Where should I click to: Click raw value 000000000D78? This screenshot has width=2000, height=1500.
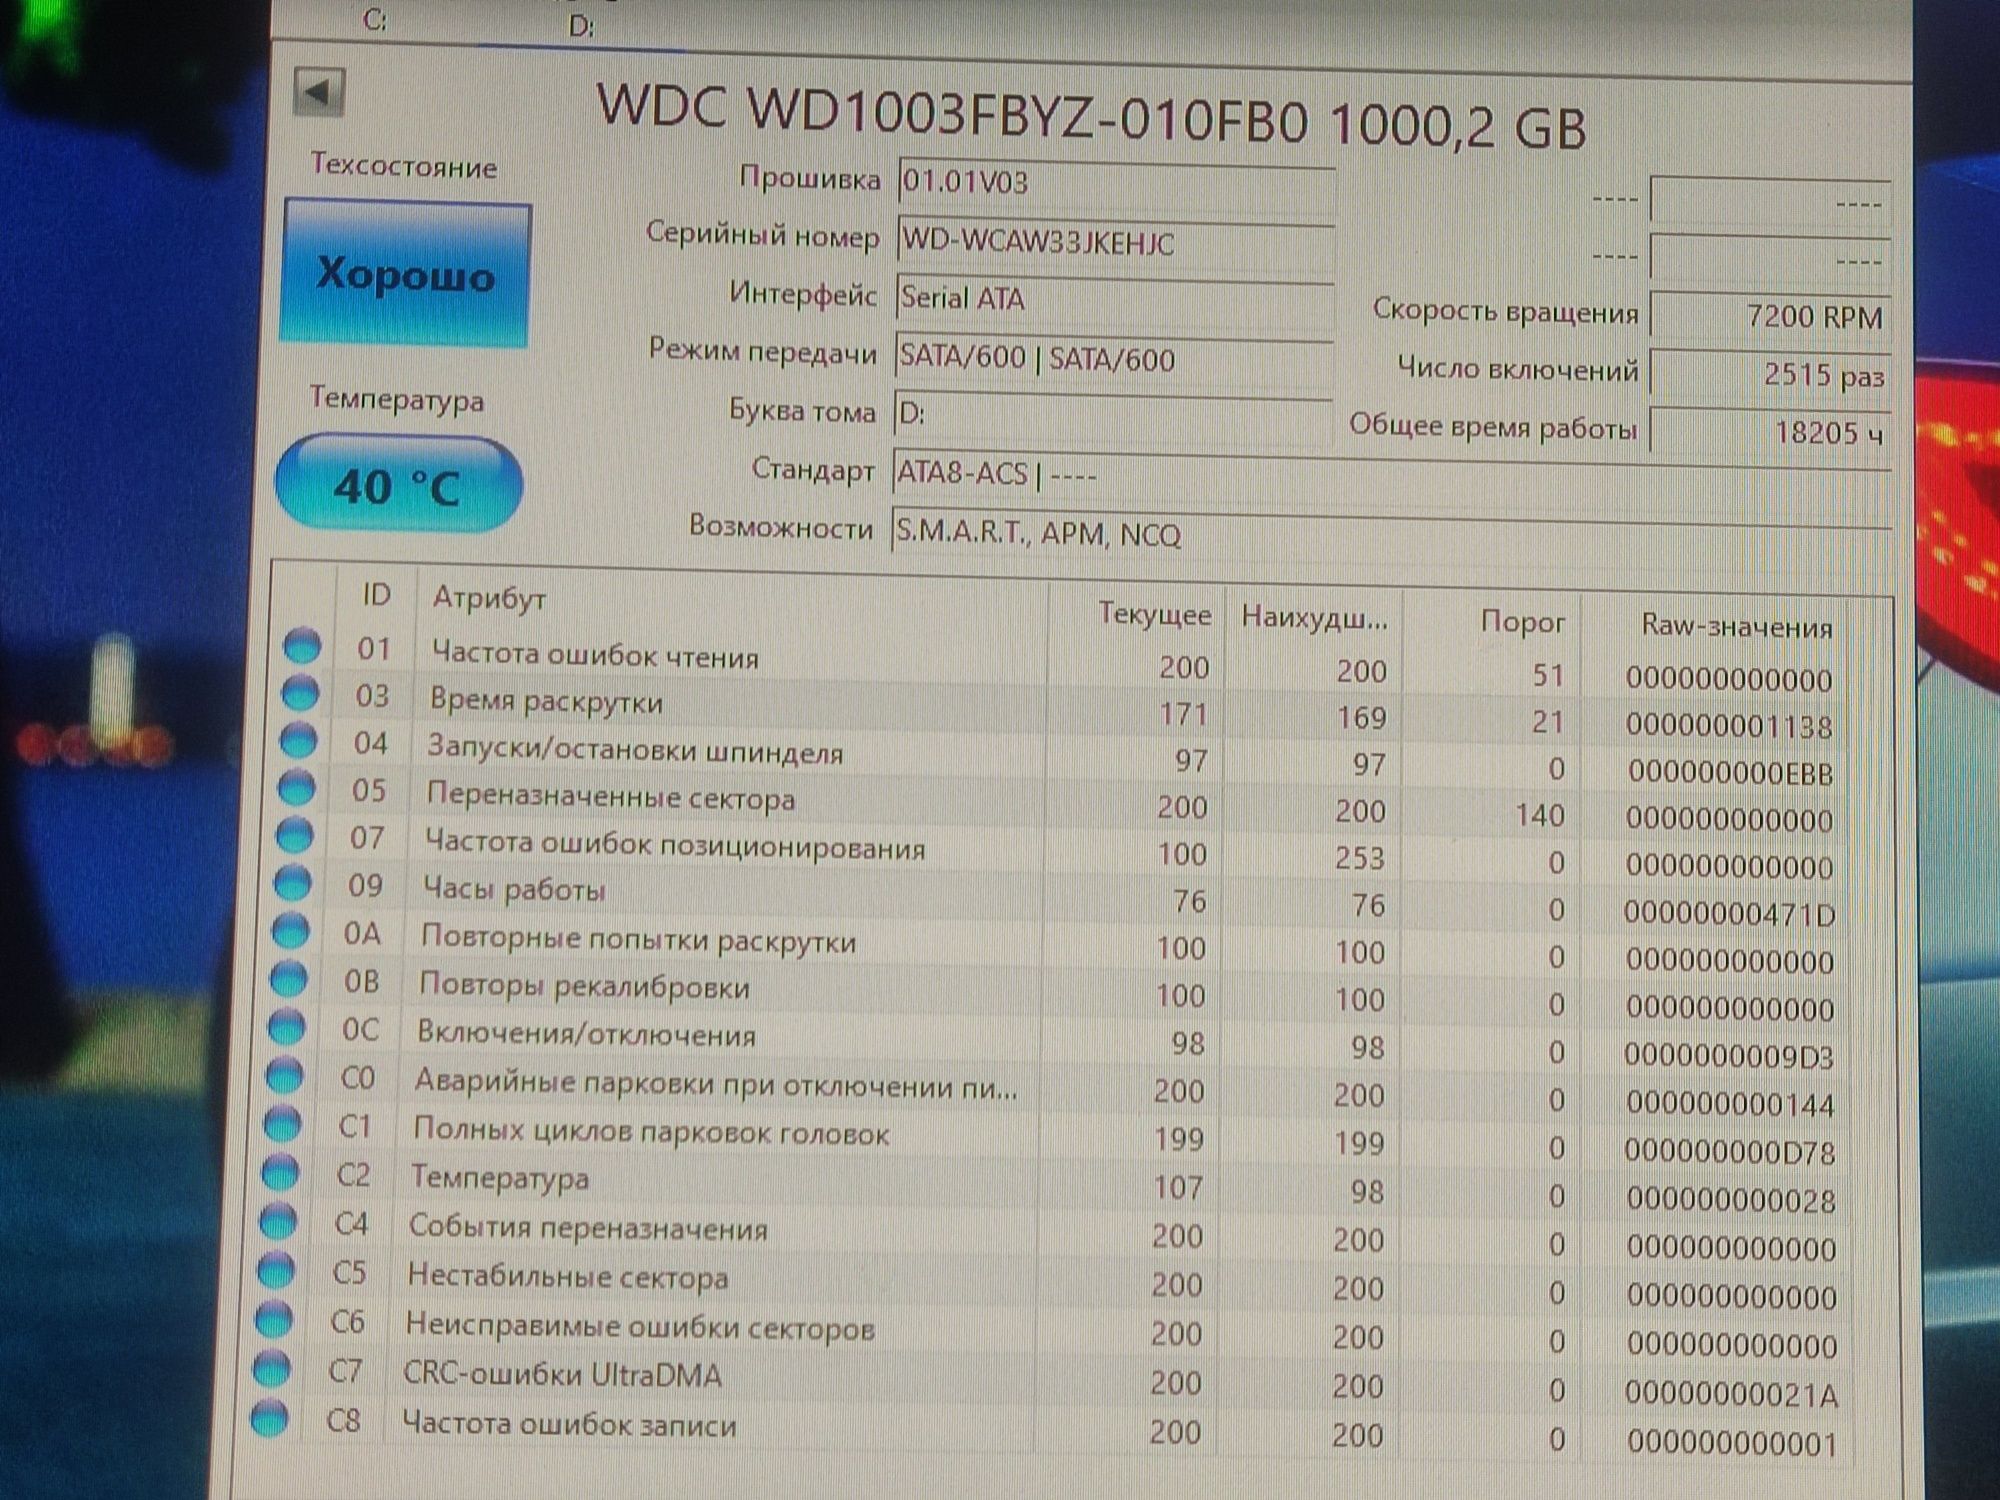pos(1729,1152)
